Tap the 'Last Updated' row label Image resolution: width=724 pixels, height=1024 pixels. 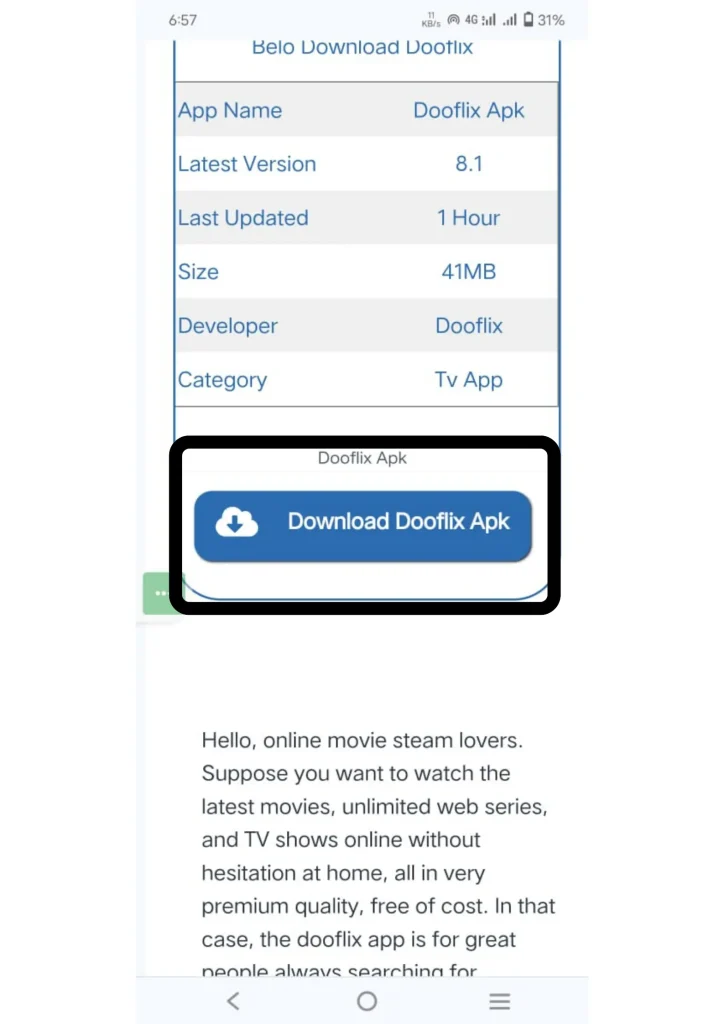(243, 218)
